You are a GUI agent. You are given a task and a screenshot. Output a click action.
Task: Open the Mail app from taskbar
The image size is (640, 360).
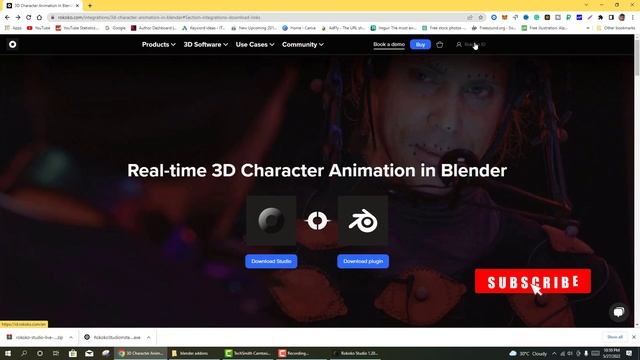click(x=89, y=353)
